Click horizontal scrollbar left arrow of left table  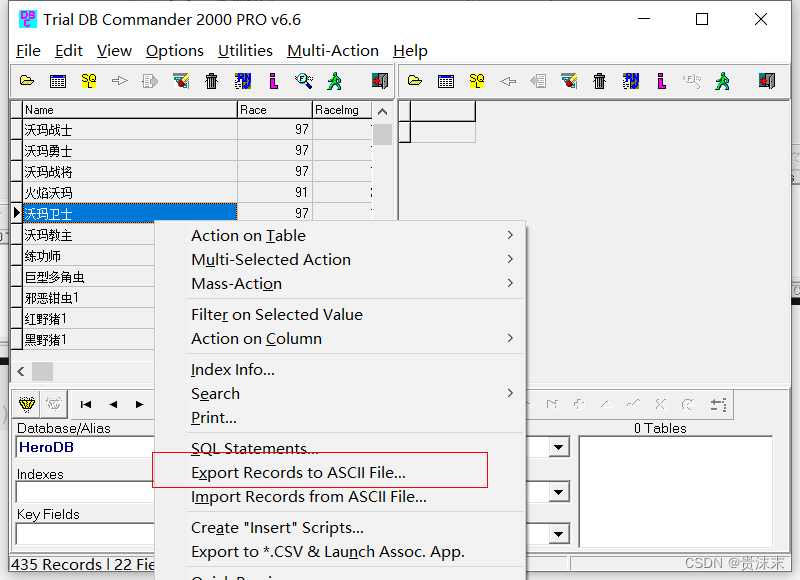click(21, 371)
